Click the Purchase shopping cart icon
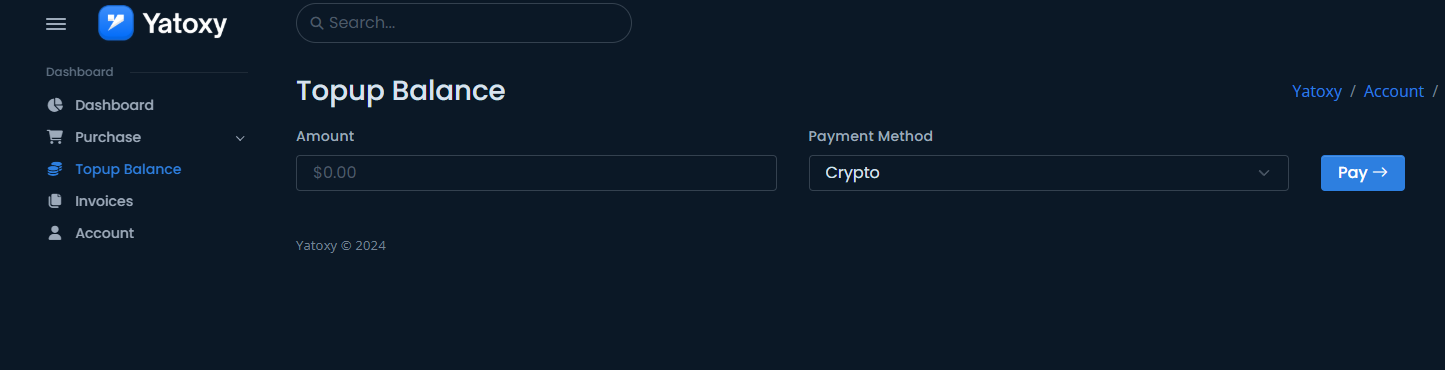The width and height of the screenshot is (1445, 370). pos(55,137)
